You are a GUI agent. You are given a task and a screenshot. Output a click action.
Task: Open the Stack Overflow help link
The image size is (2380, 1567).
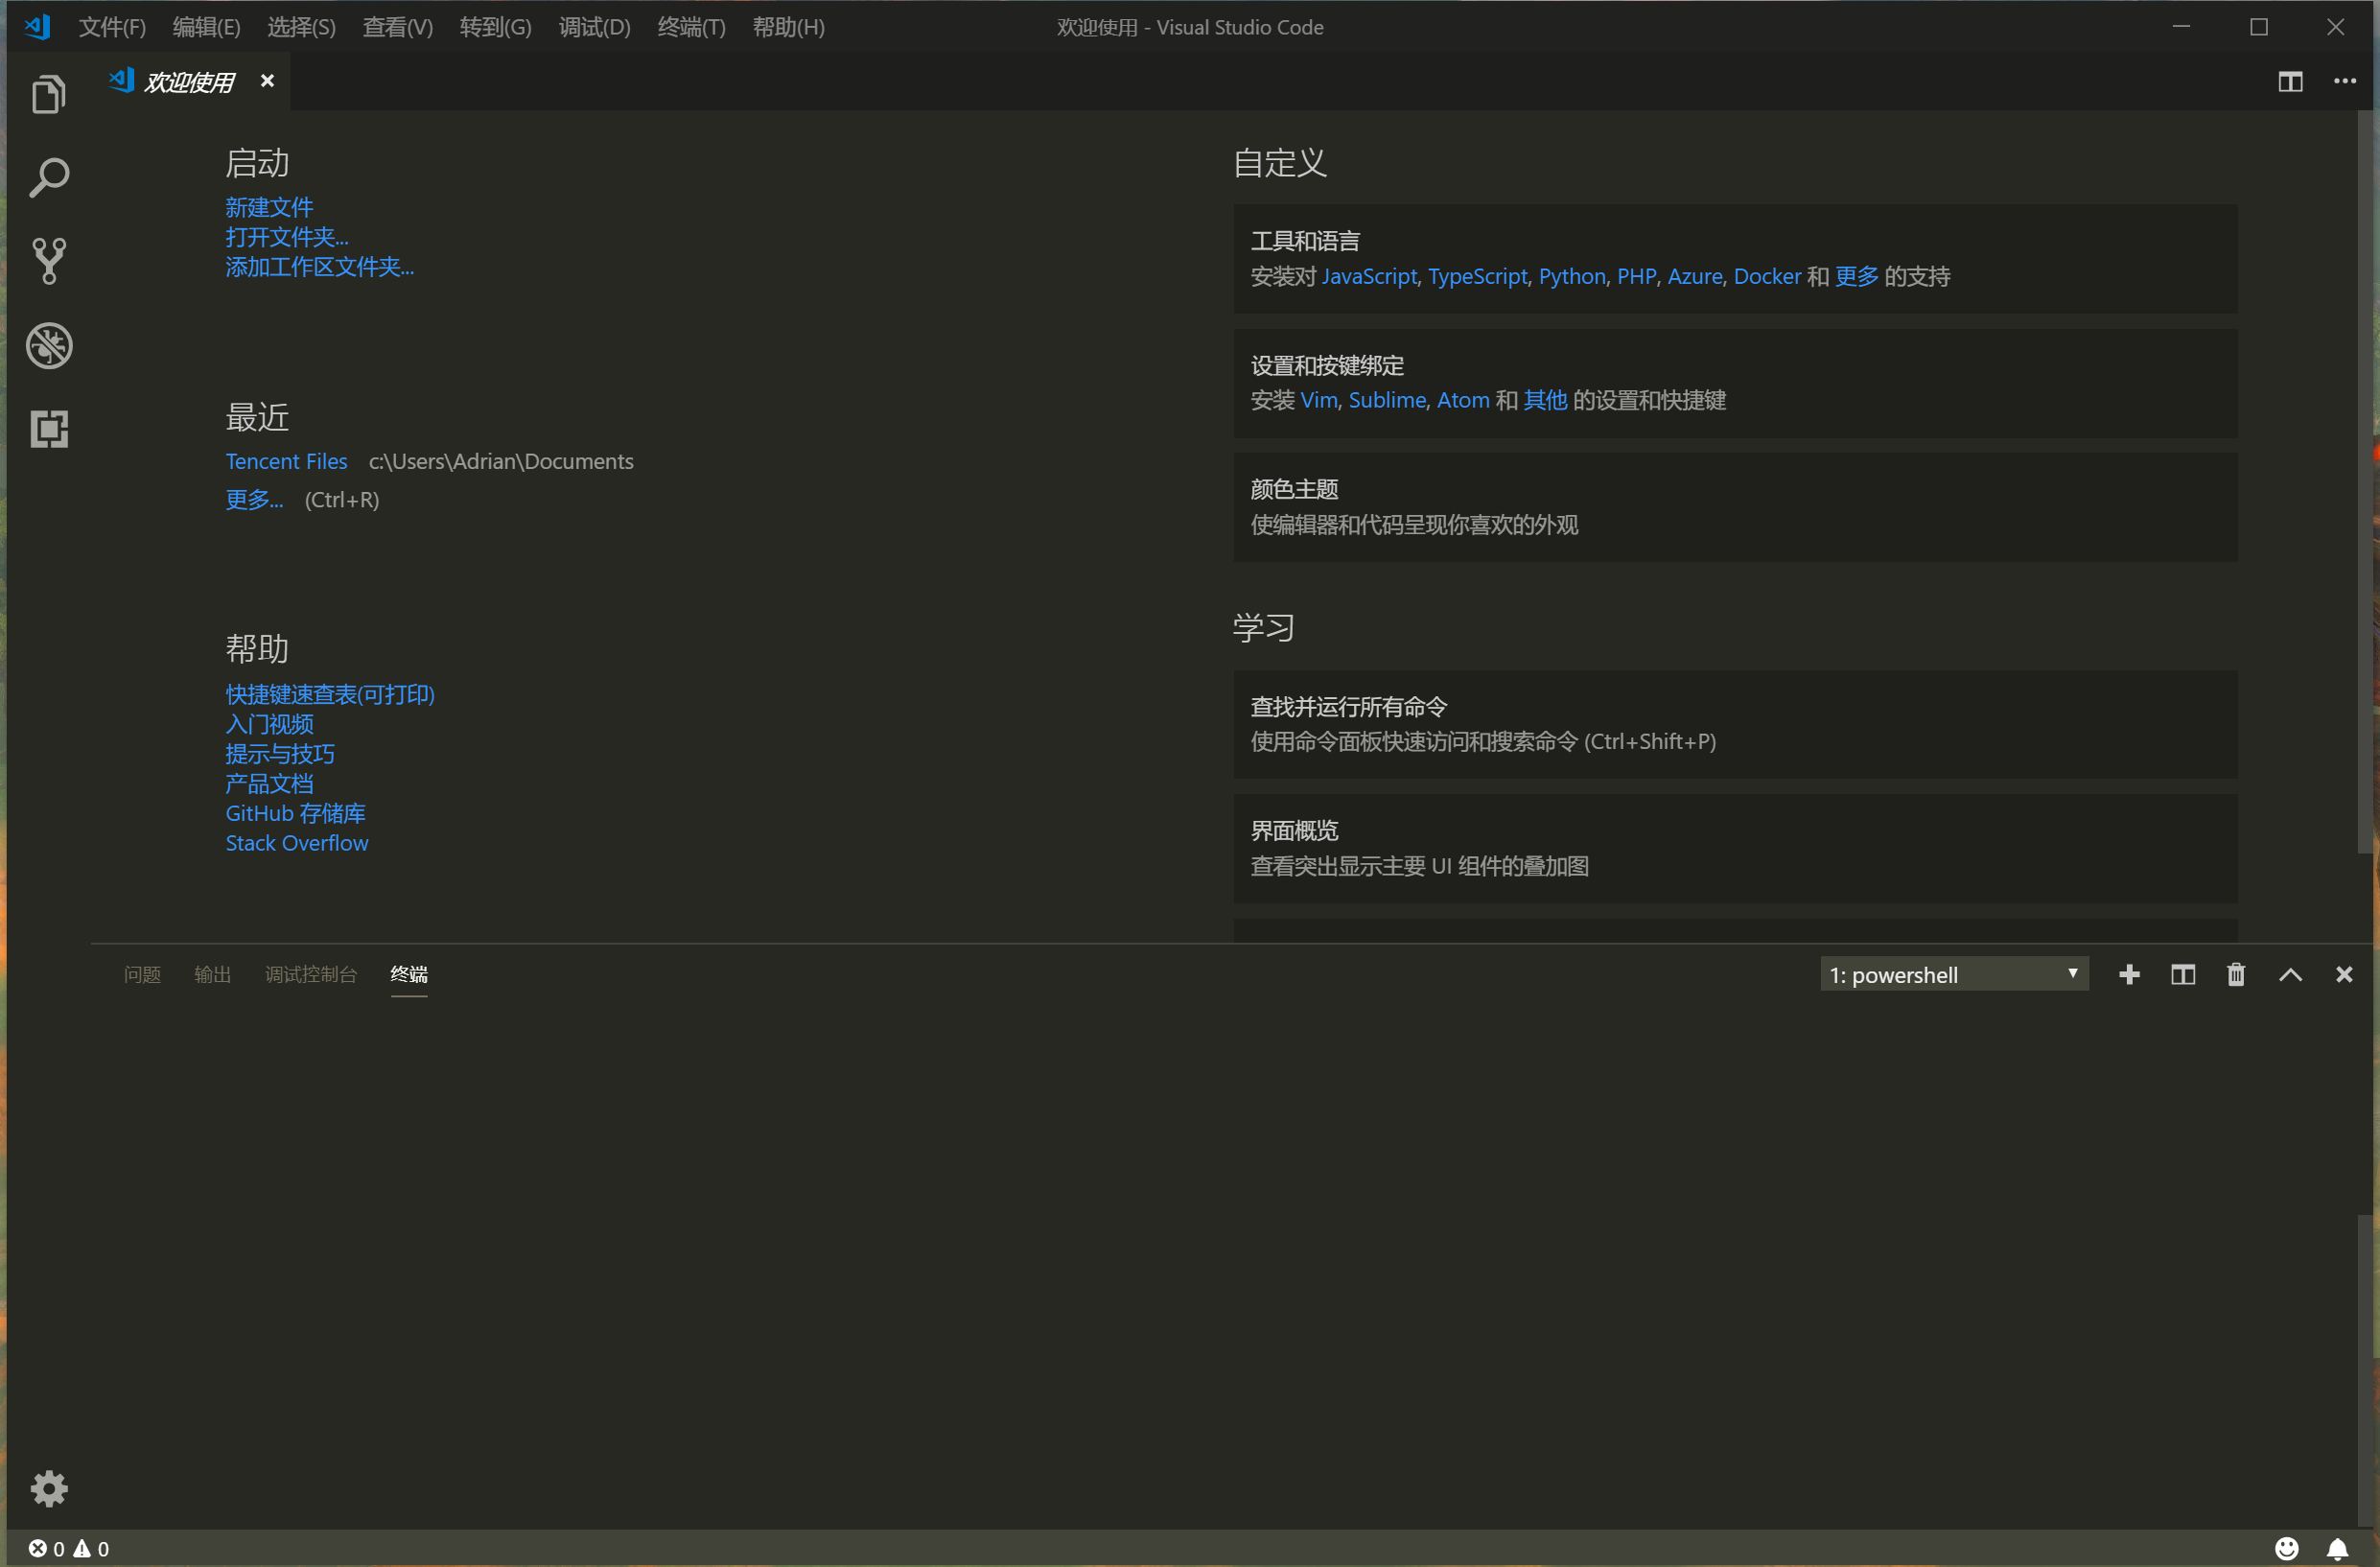(297, 843)
